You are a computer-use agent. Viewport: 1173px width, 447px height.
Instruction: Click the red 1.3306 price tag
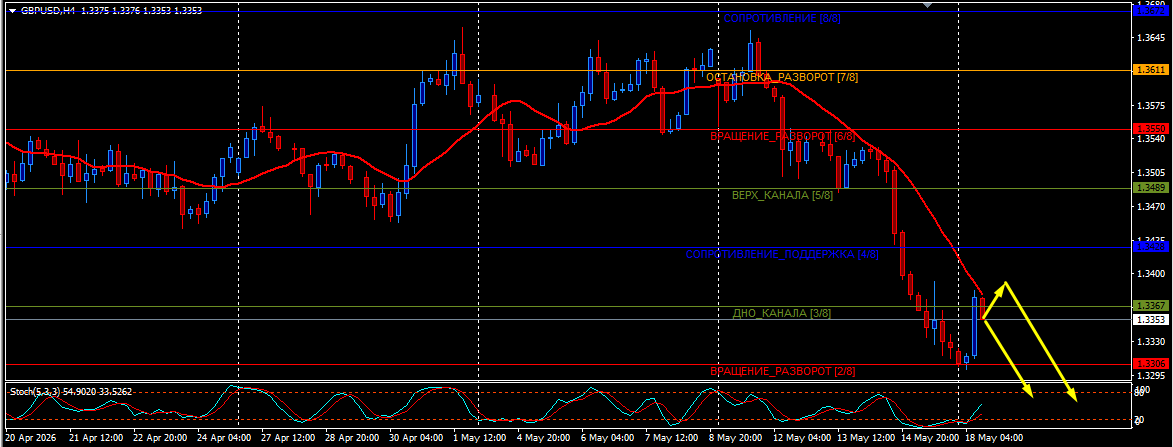[1151, 363]
